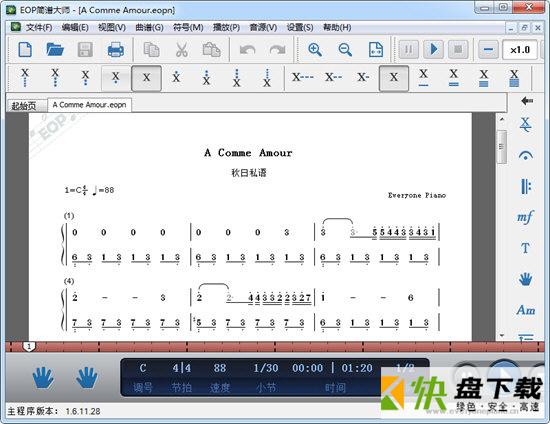The width and height of the screenshot is (550, 424).
Task: Open fingering hand tool in side panel
Action: (x=525, y=279)
